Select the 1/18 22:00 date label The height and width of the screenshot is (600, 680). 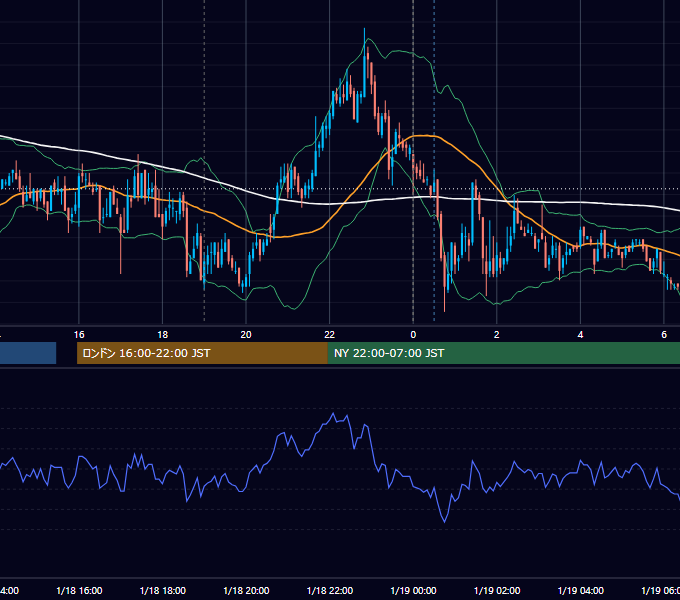coord(330,590)
